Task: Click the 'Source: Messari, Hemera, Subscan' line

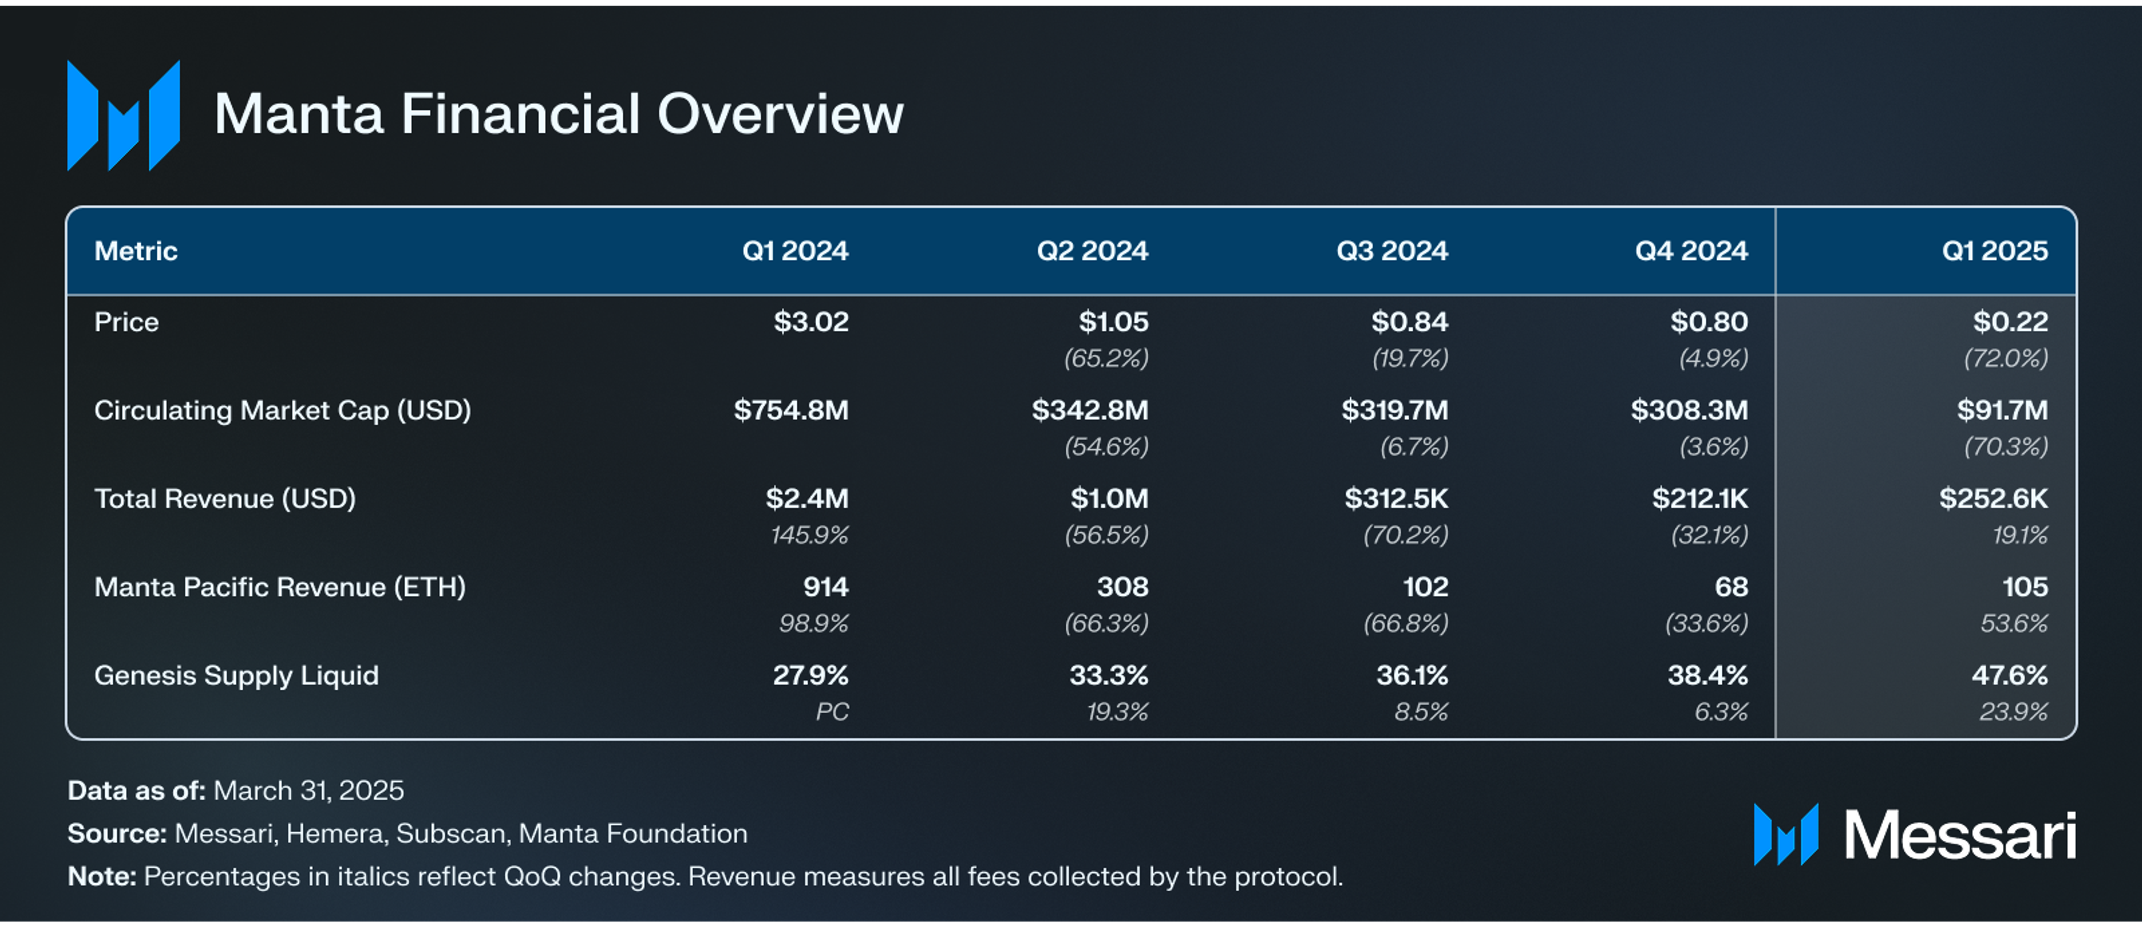Action: pos(407,834)
